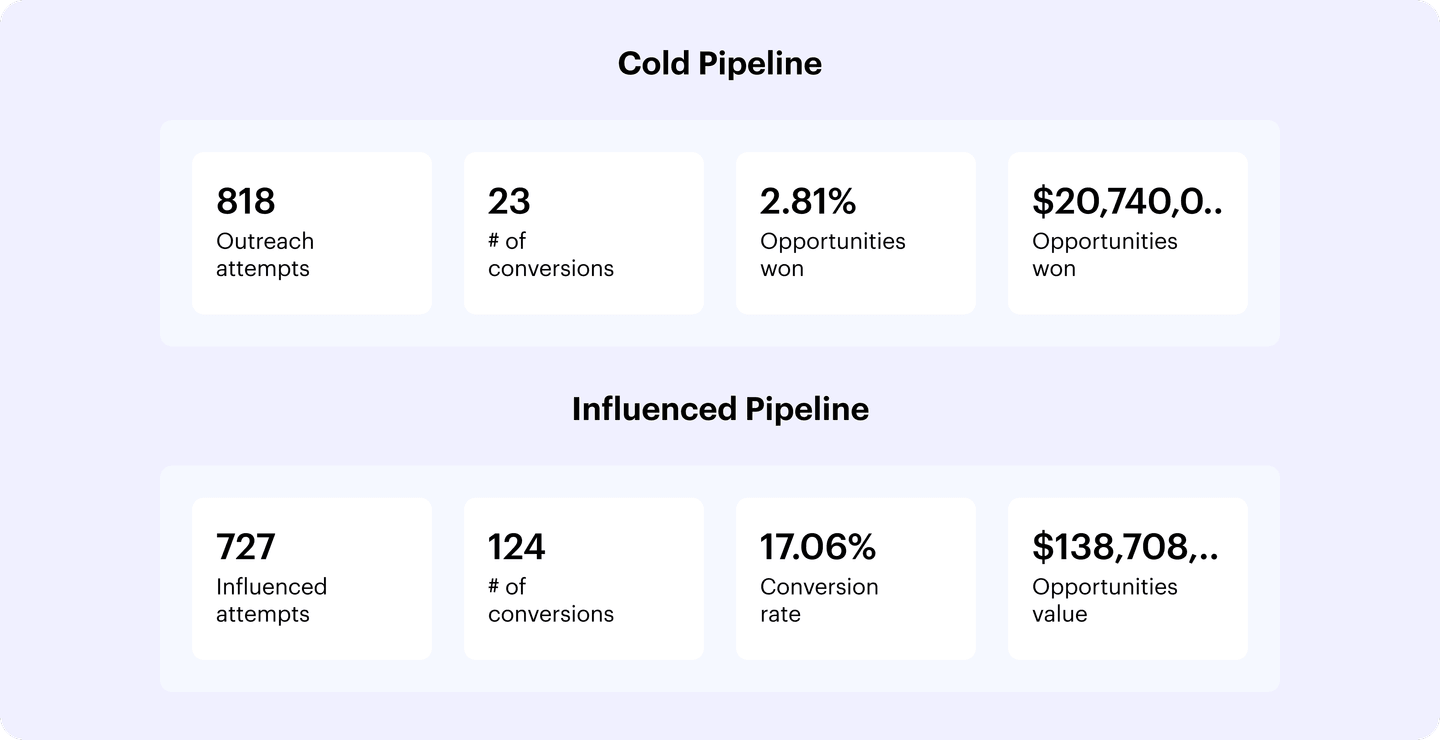This screenshot has width=1440, height=740.
Task: Select the 818 outreach value
Action: click(246, 202)
